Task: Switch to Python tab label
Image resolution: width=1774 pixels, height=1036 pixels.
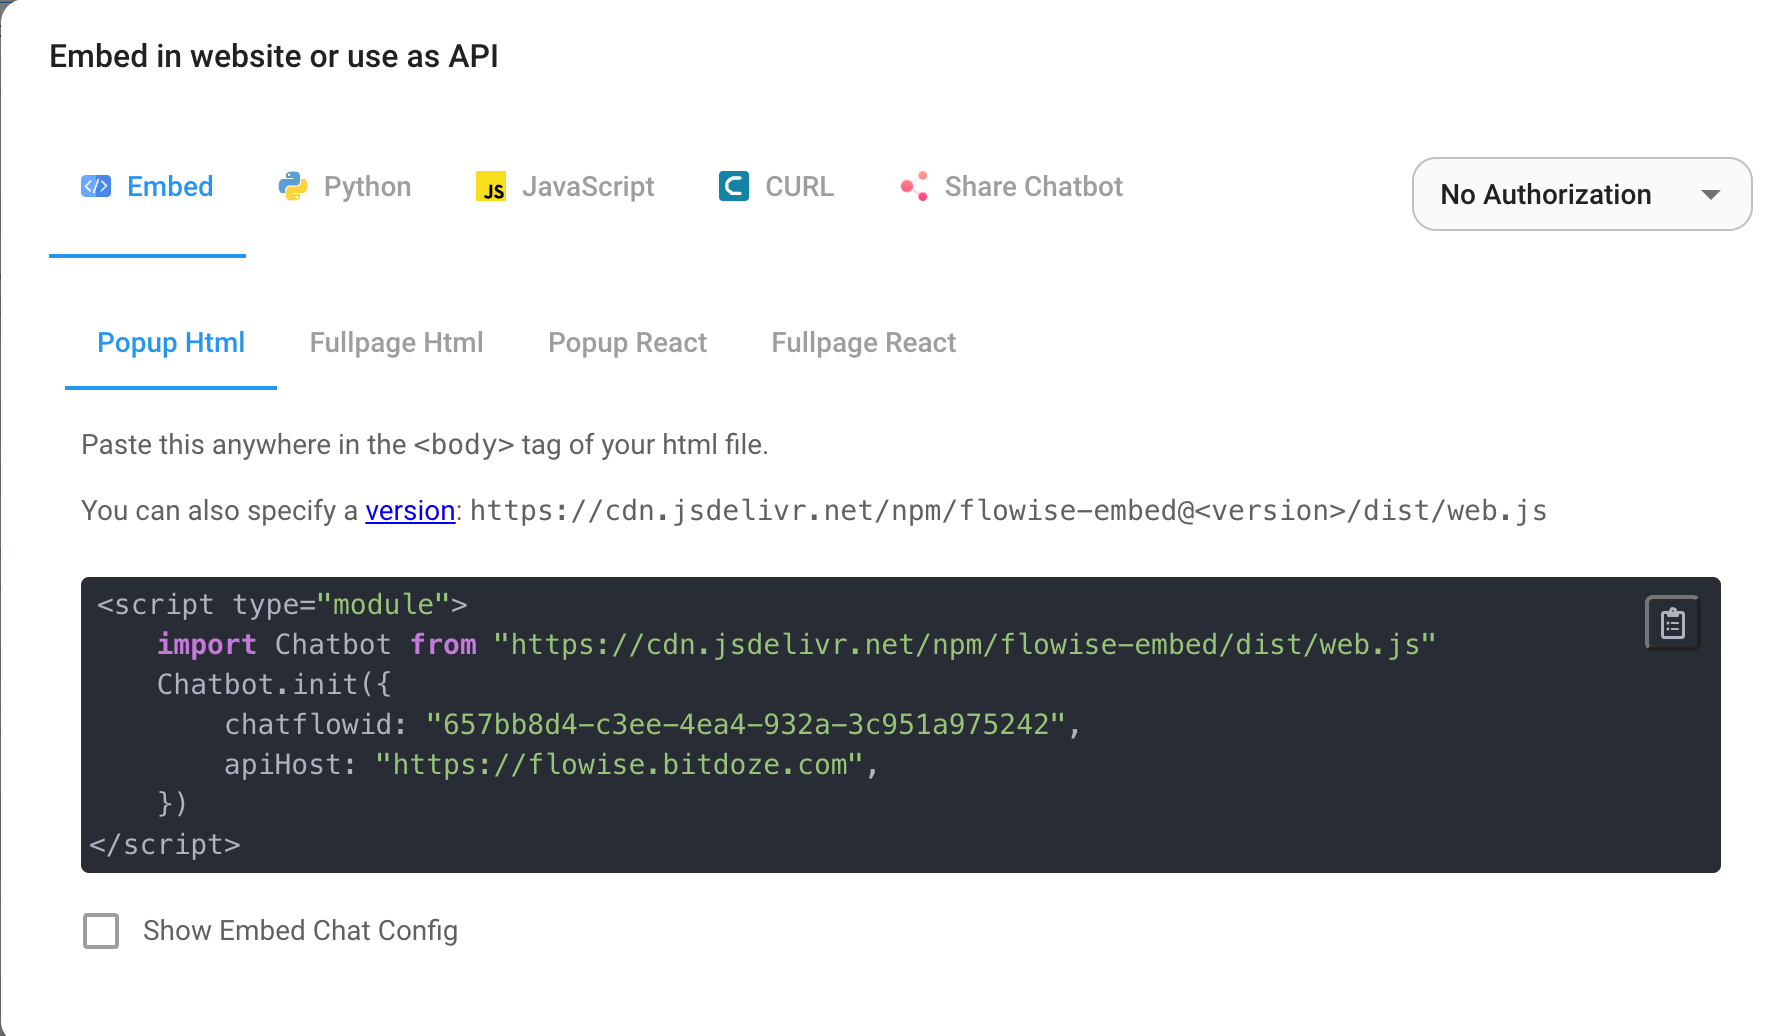Action: [367, 187]
